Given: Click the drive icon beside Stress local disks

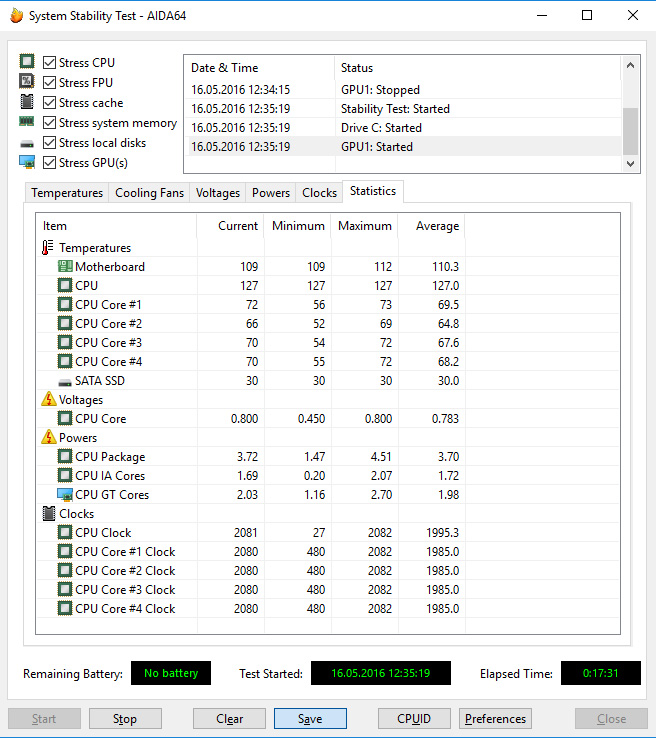Looking at the screenshot, I should point(27,144).
